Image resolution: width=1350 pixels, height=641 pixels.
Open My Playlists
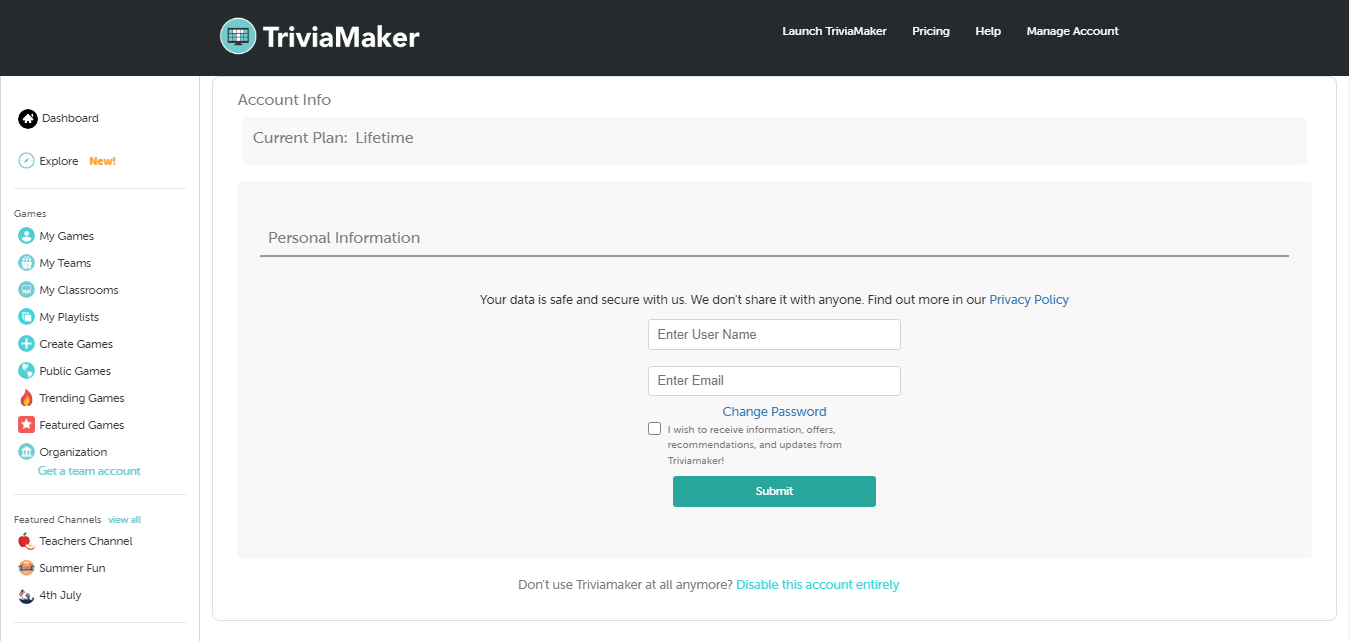click(x=69, y=316)
